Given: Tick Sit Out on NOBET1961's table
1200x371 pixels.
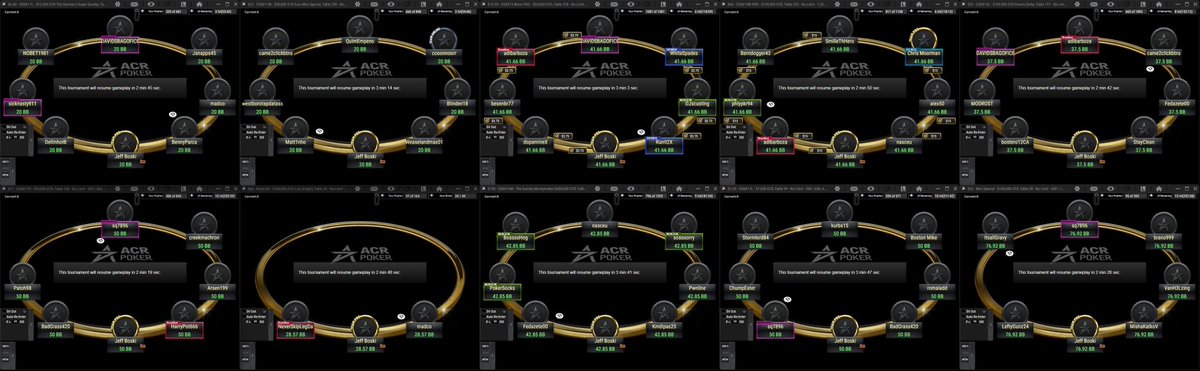Looking at the screenshot, I should pos(4,127).
